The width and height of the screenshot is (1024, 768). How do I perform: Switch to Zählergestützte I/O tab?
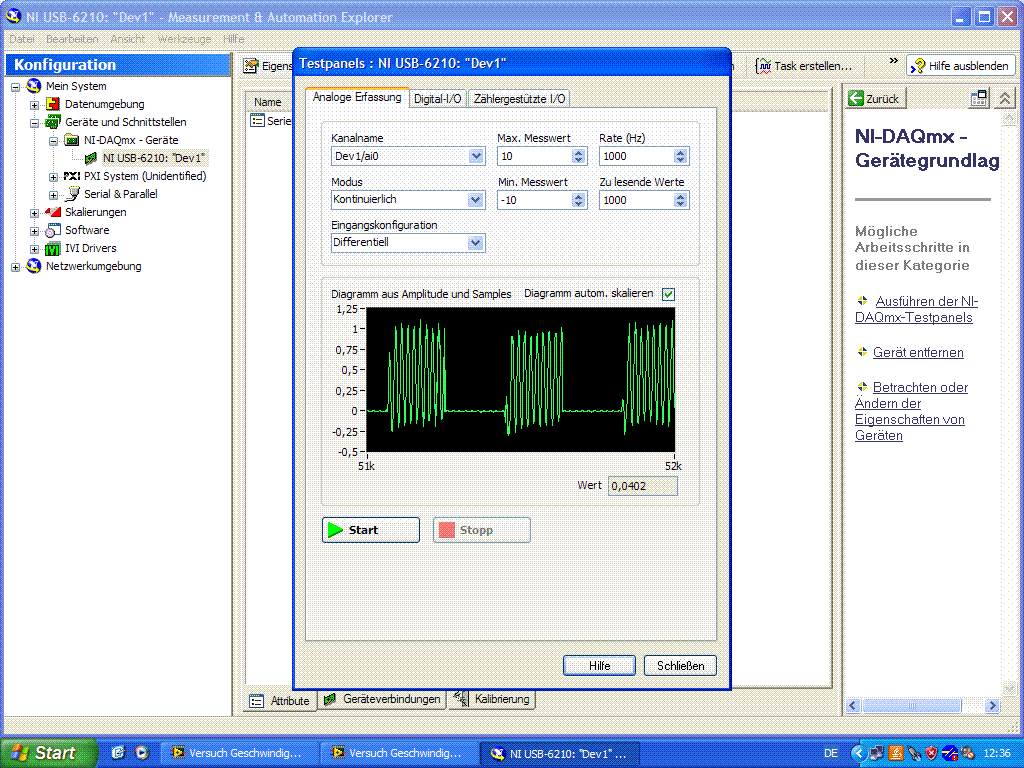point(519,98)
